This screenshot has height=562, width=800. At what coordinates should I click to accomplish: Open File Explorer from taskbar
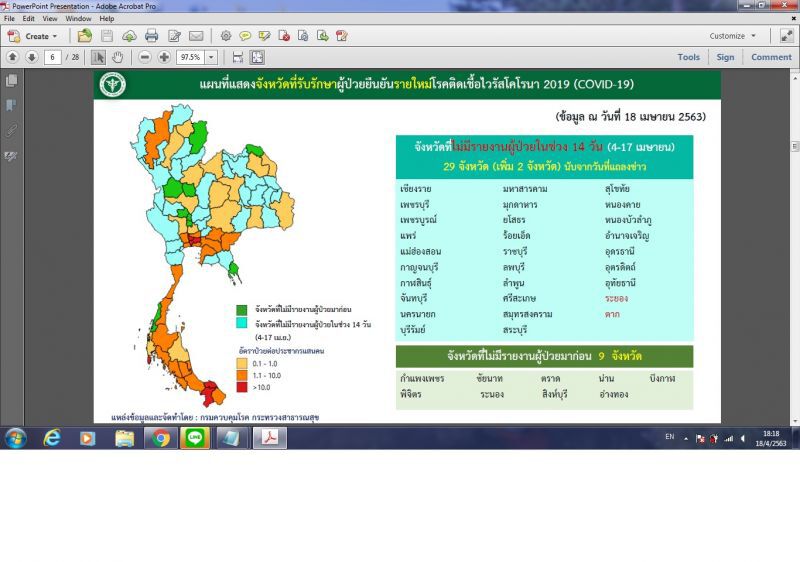(124, 438)
